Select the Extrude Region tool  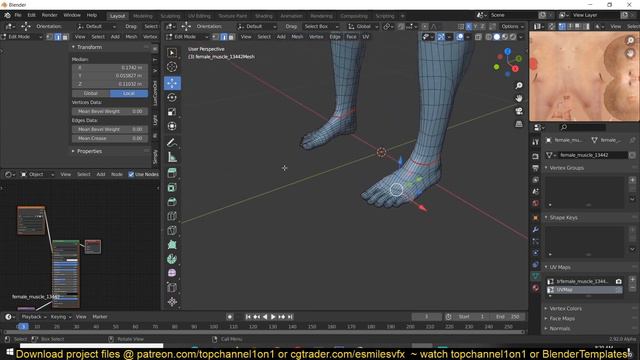(172, 173)
